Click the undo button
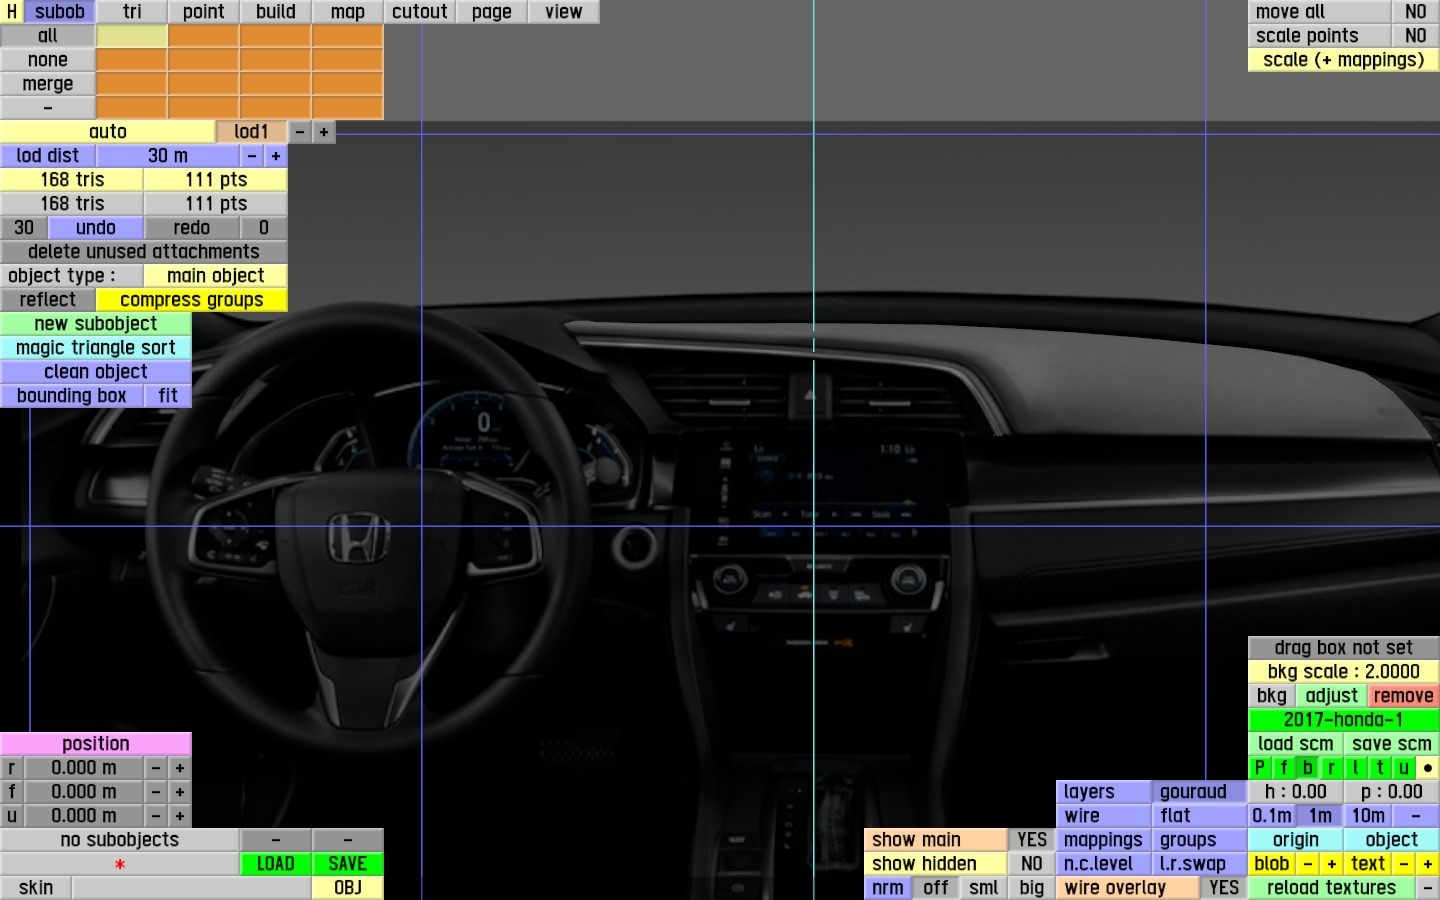 coord(96,228)
